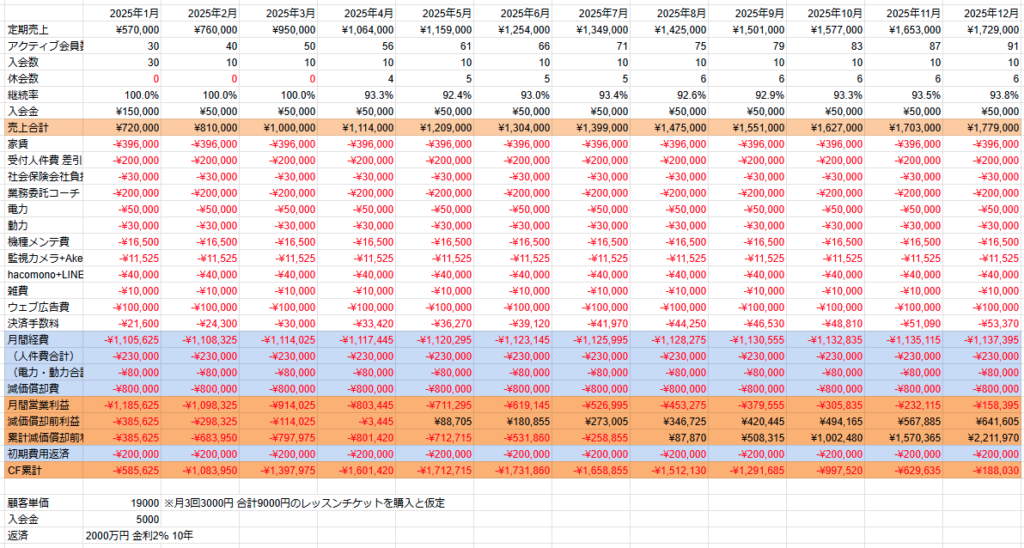The image size is (1024, 548).
Task: Select the -¥801,420 cumulative profit cell
Action: [x=357, y=438]
